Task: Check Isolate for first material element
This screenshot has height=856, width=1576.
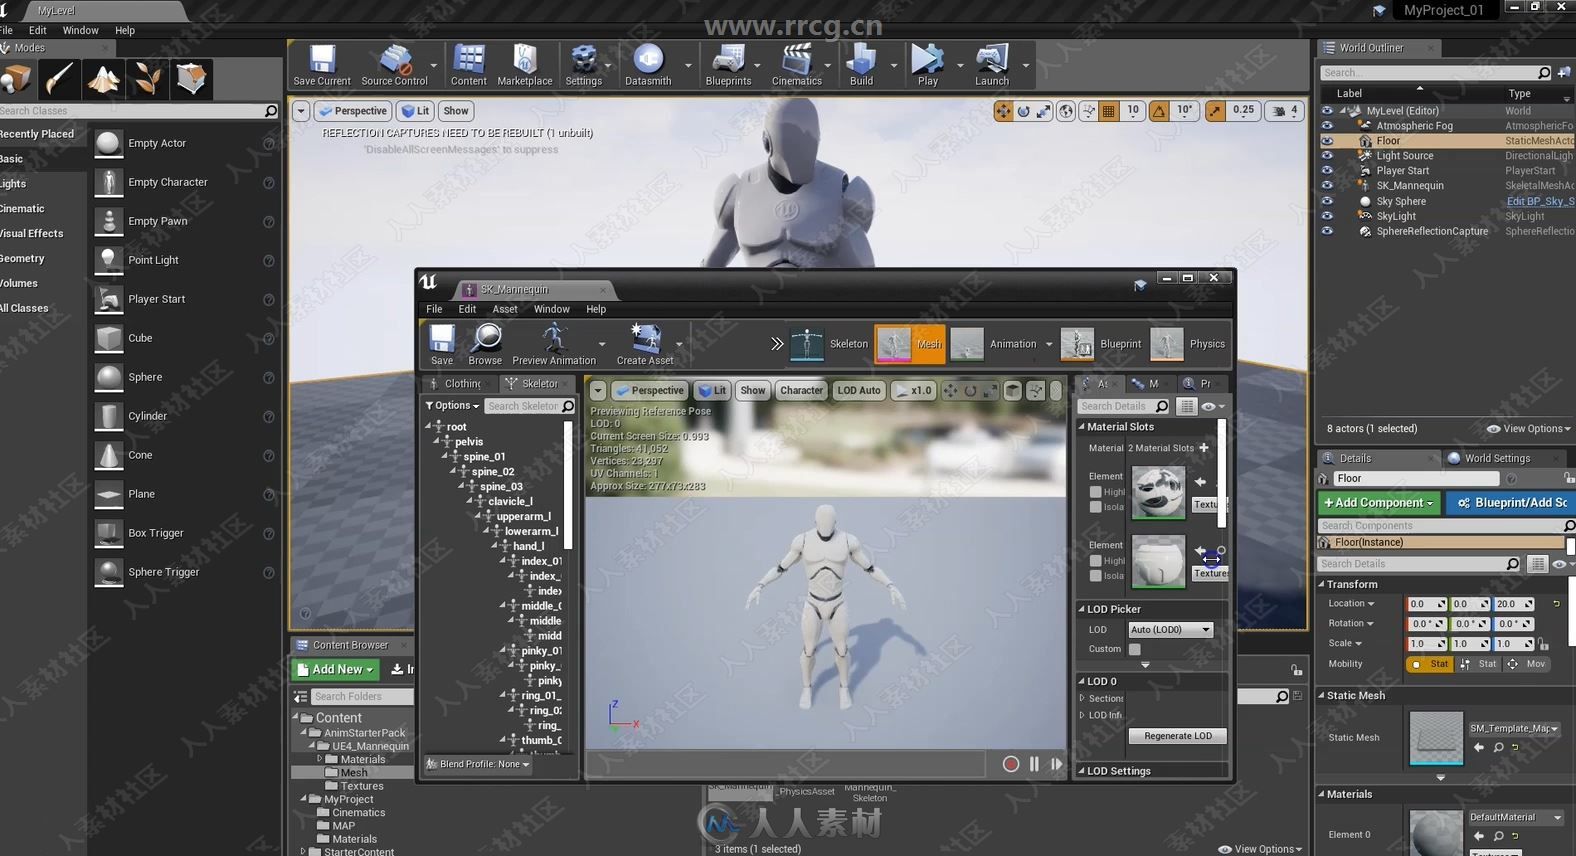Action: pos(1096,507)
